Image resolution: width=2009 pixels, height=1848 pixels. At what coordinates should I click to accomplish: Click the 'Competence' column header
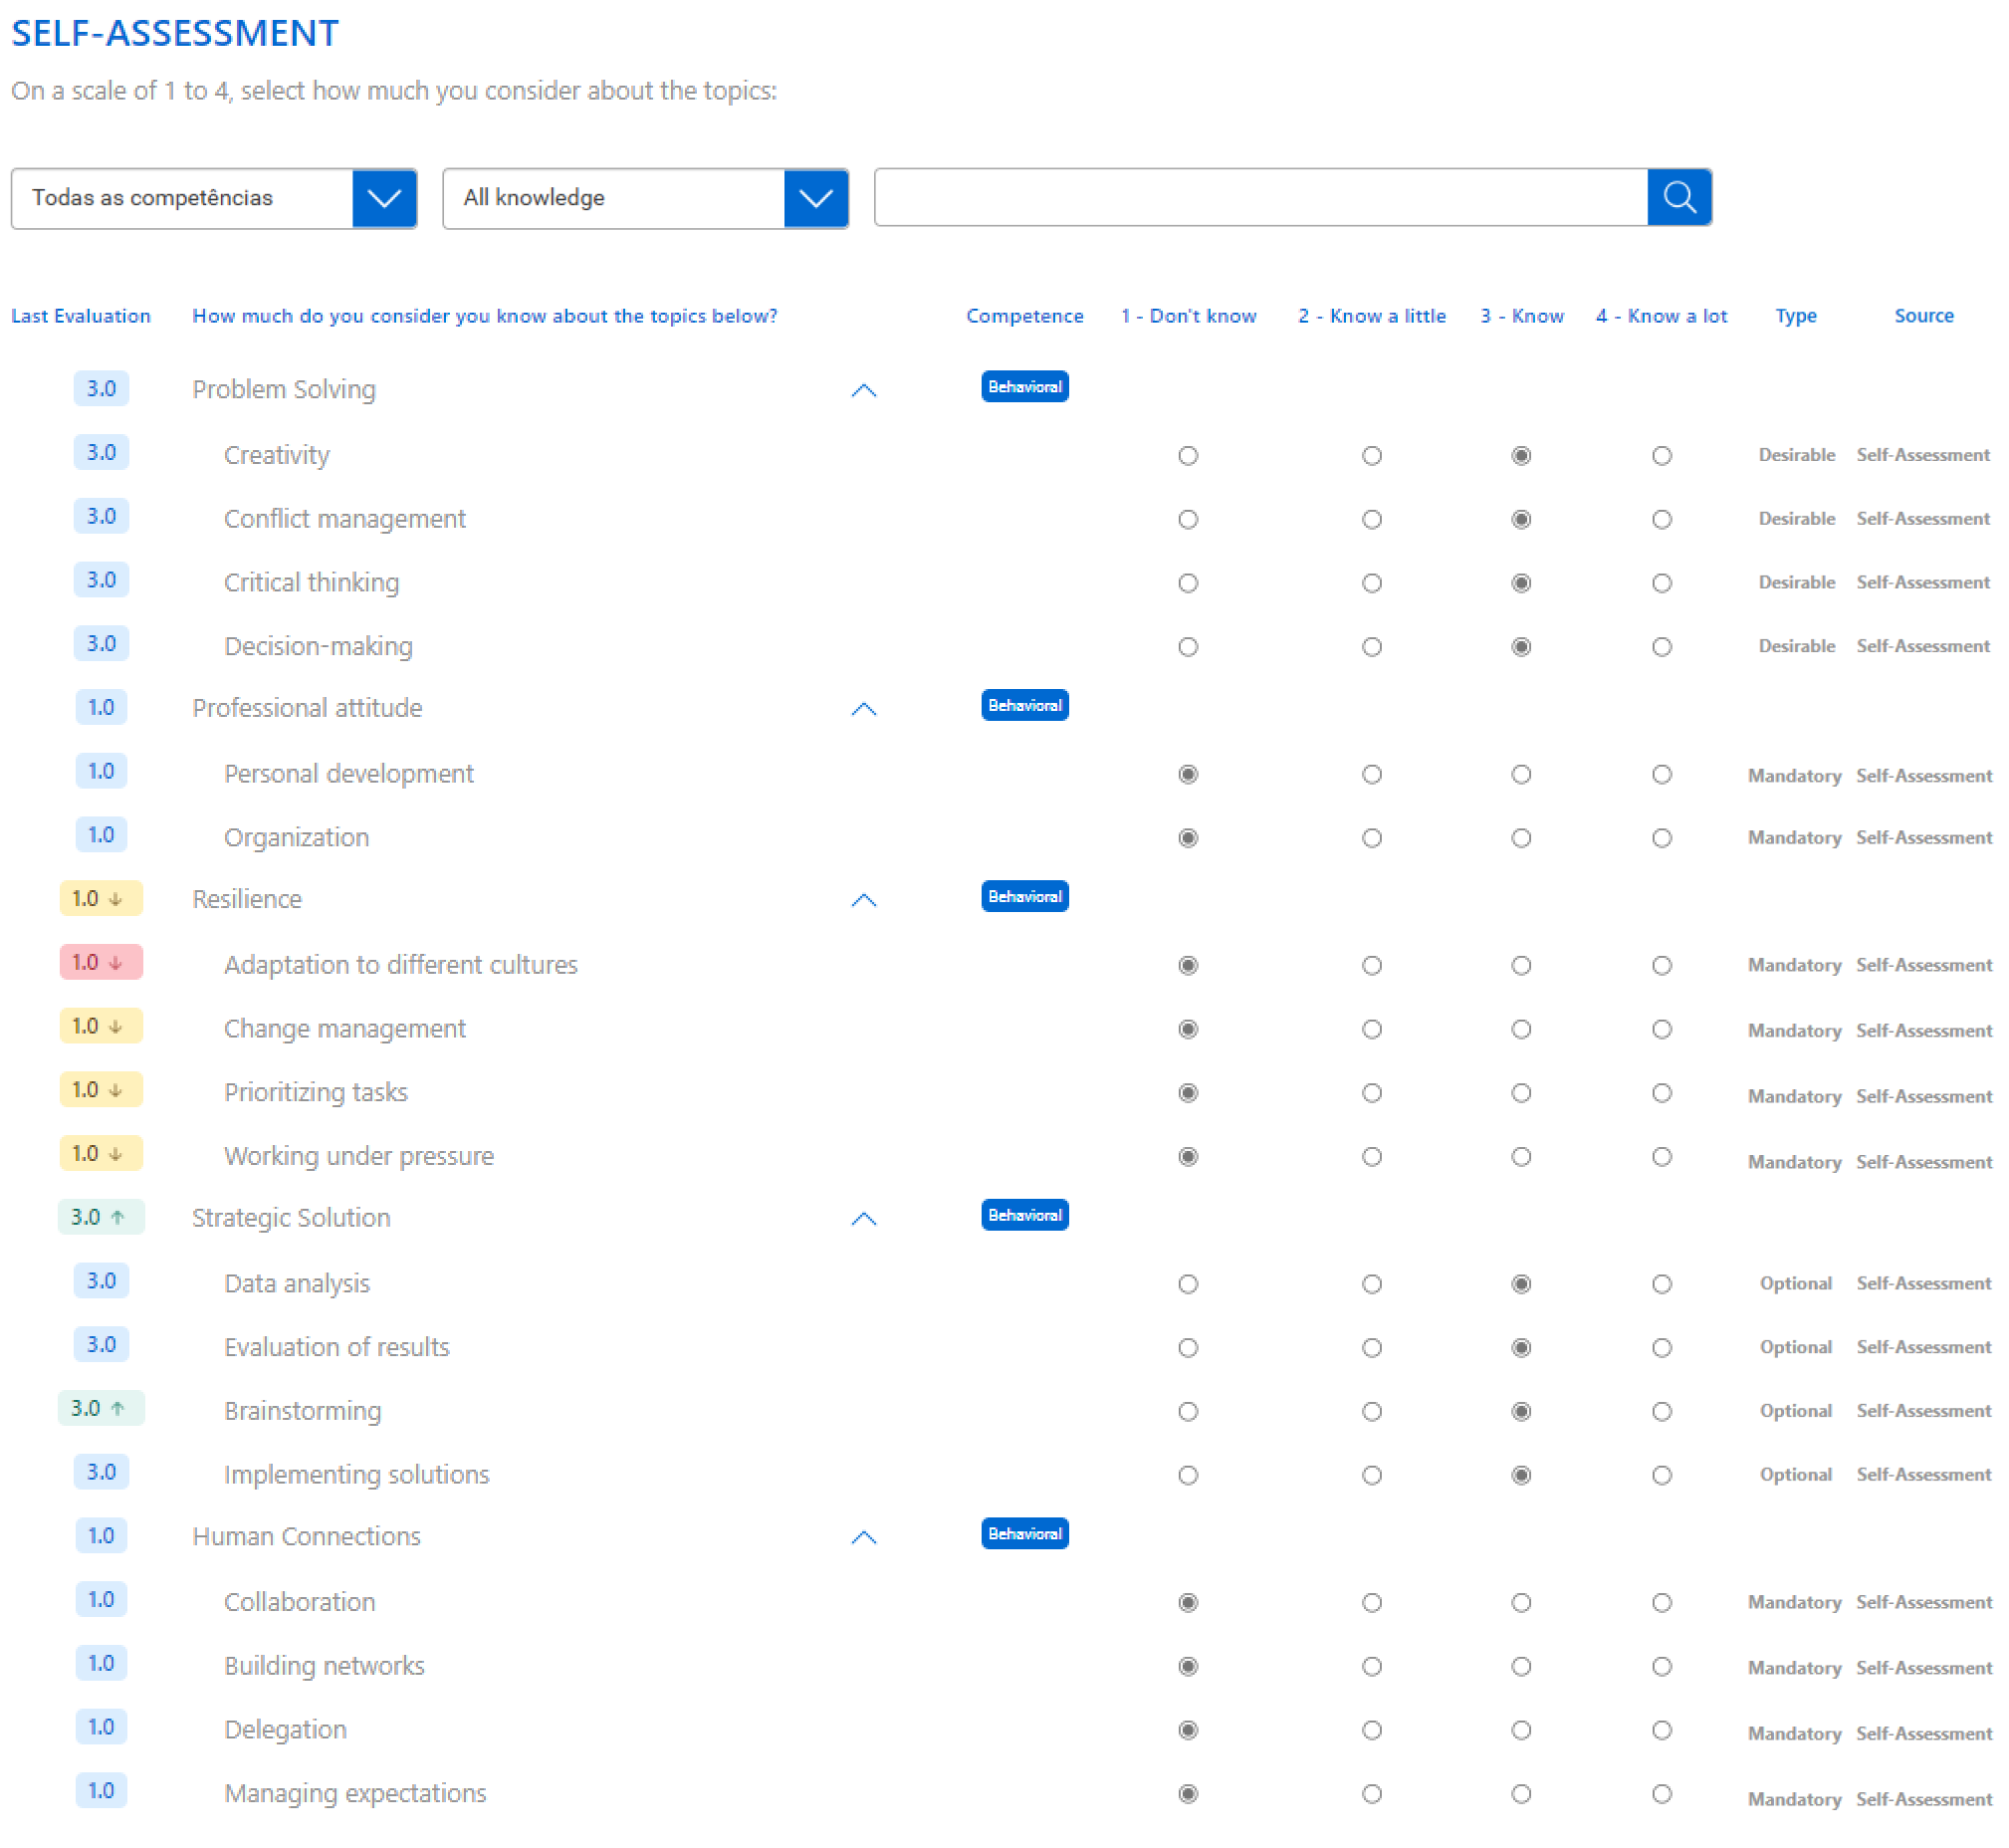[1024, 316]
